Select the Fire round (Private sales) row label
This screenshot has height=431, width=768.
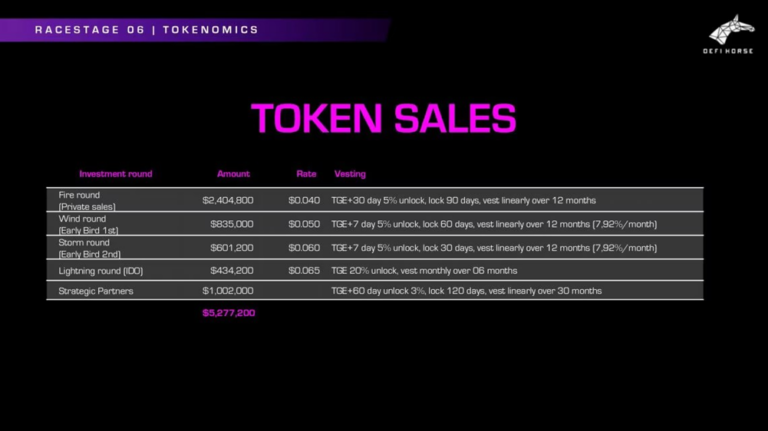pos(87,200)
